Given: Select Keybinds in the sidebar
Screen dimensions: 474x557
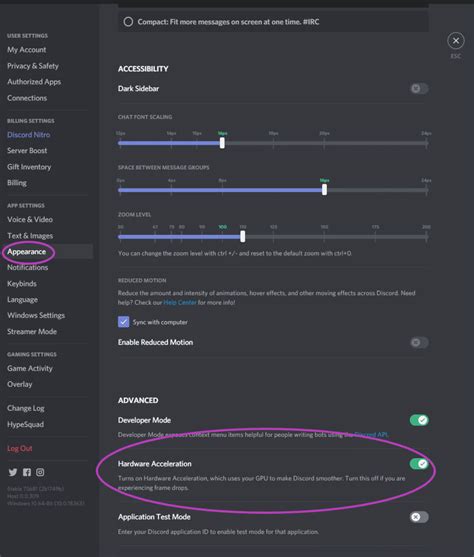Looking at the screenshot, I should [x=22, y=284].
